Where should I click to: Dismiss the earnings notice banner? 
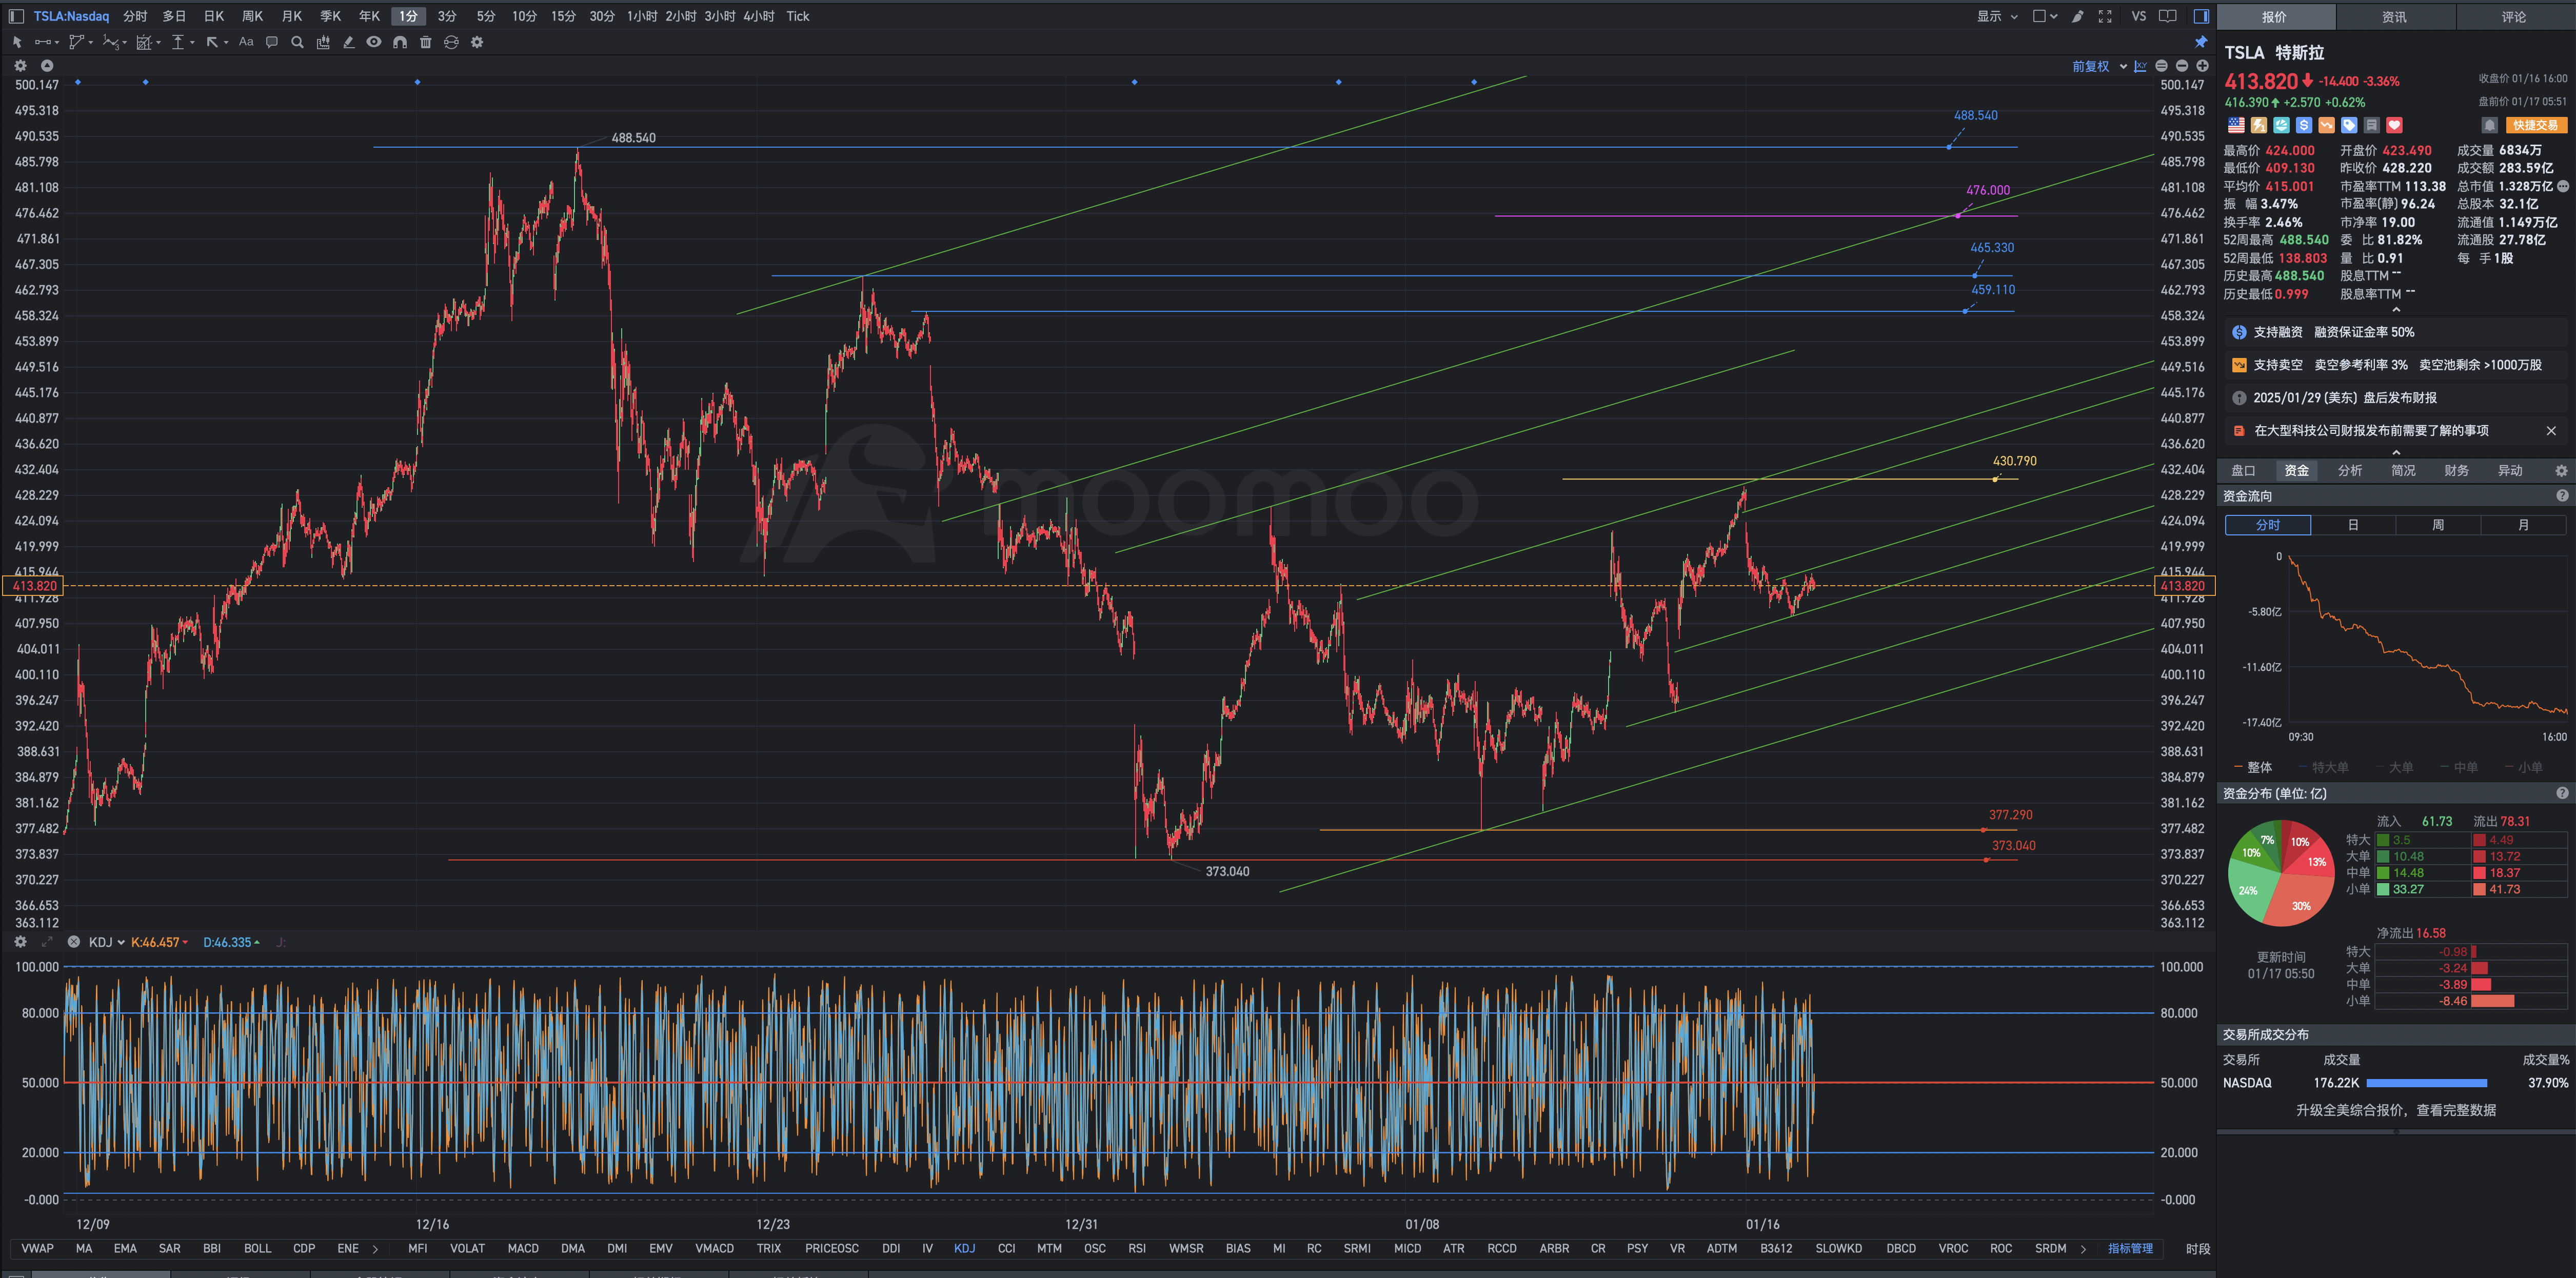pyautogui.click(x=2551, y=431)
